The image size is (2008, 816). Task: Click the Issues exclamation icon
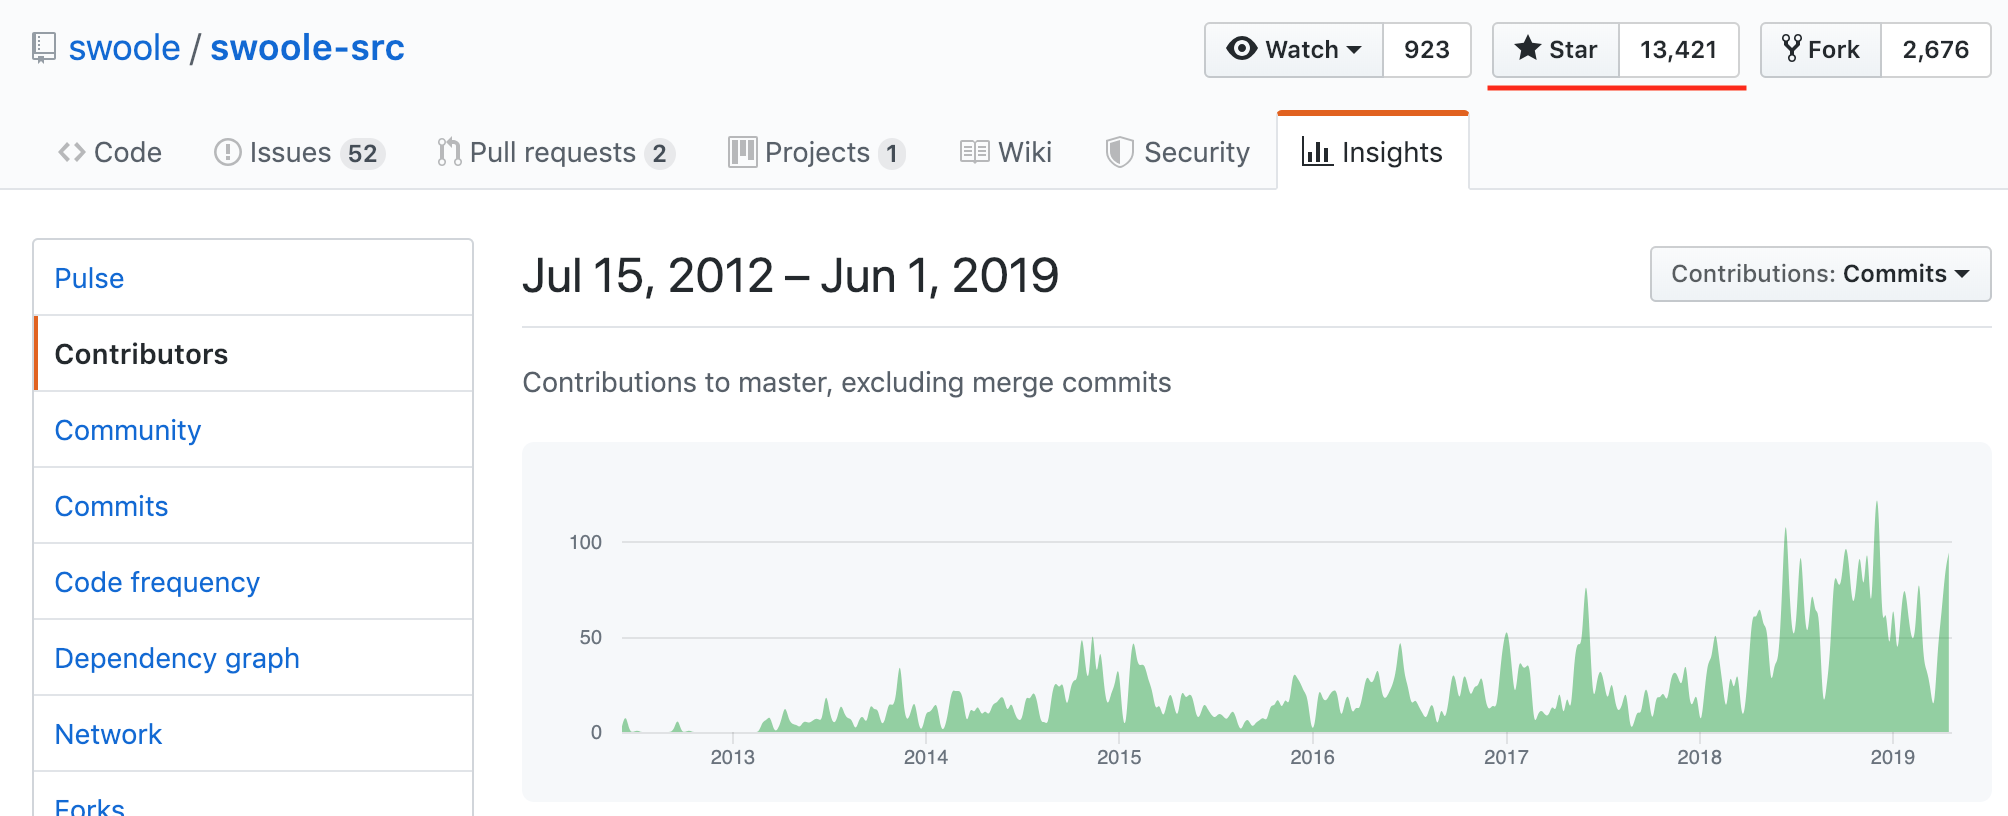[228, 152]
